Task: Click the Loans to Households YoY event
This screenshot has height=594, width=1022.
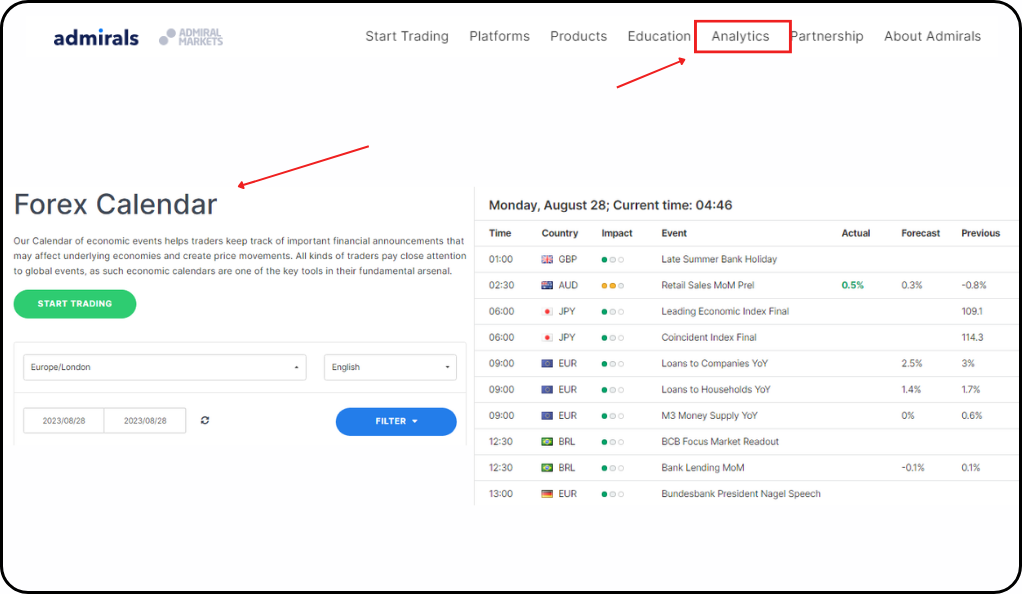Action: pyautogui.click(x=716, y=390)
